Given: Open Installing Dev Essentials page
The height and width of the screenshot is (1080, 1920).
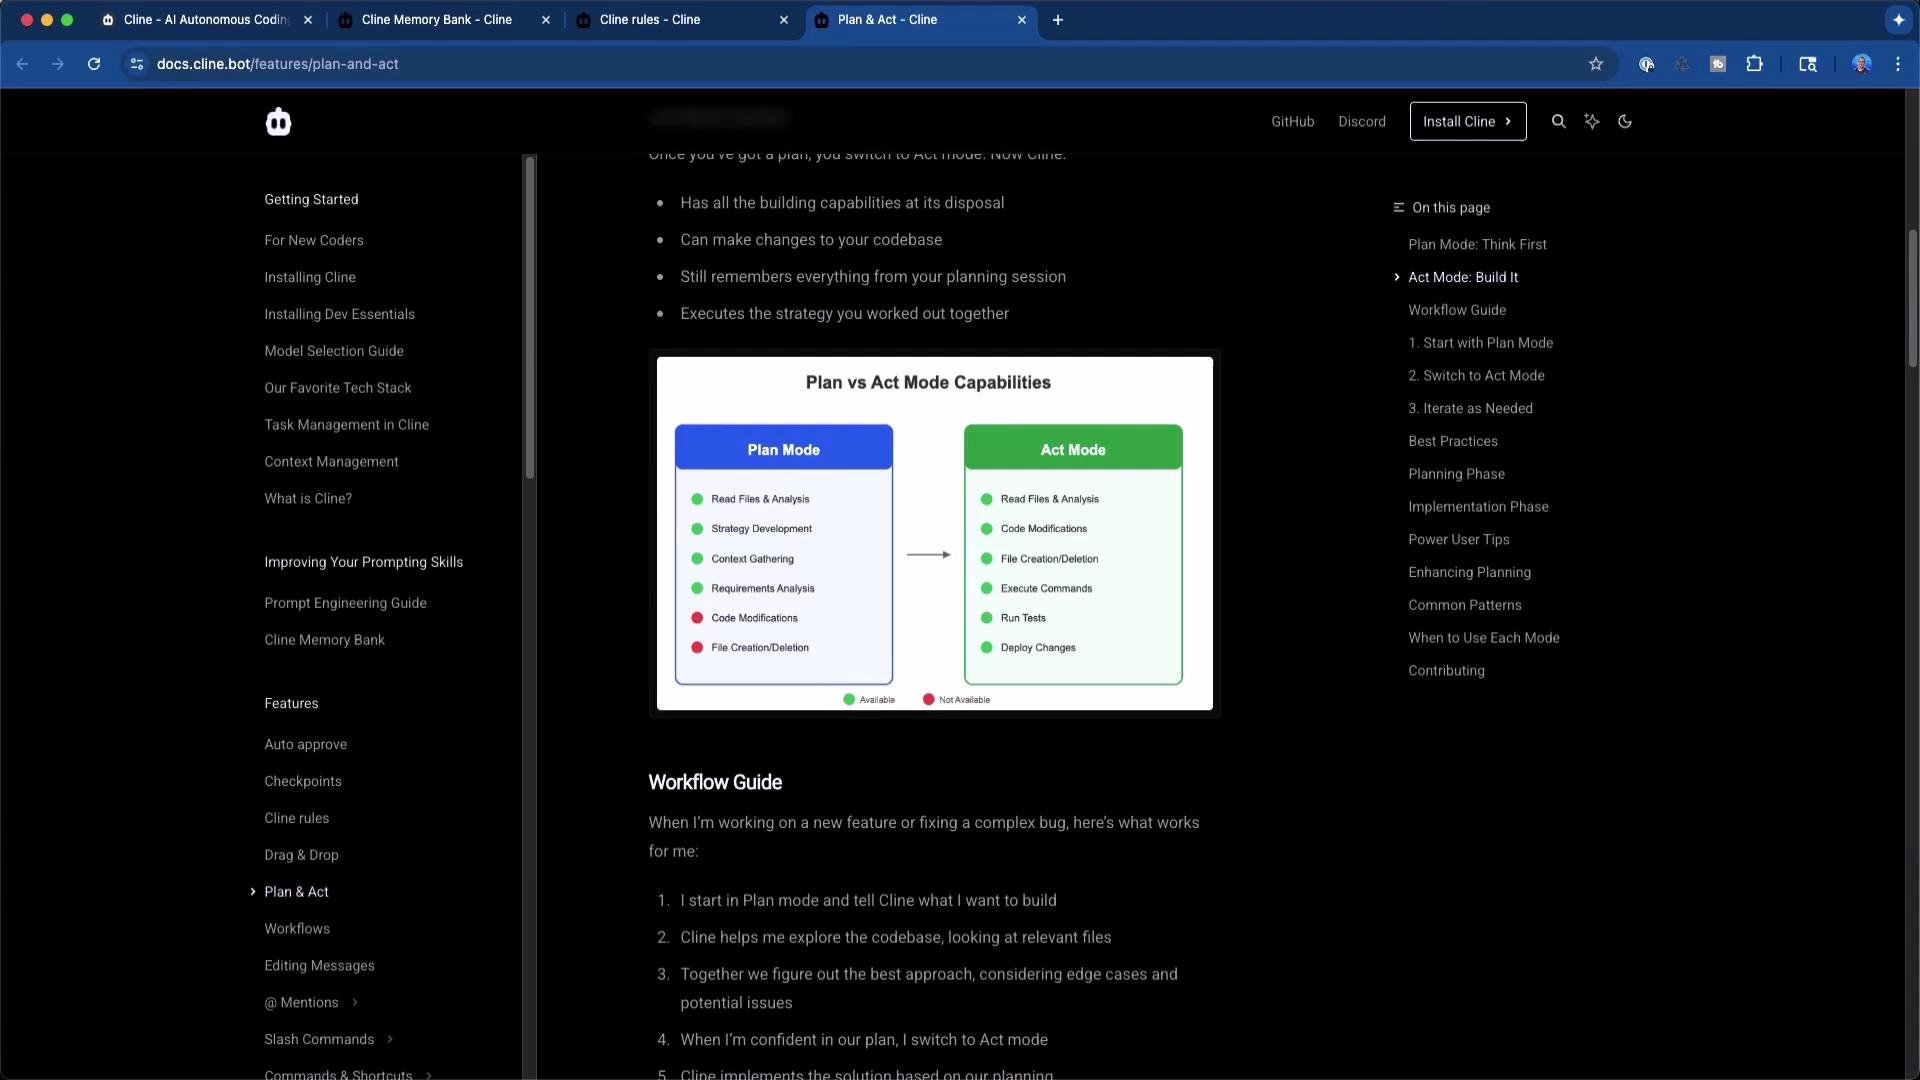Looking at the screenshot, I should [x=339, y=315].
